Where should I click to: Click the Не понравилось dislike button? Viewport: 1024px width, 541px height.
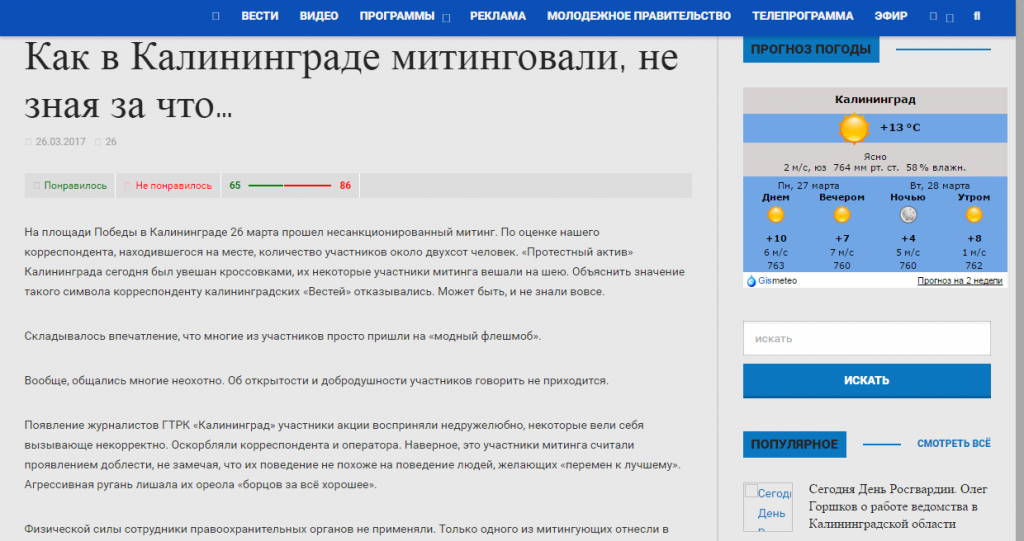point(168,185)
